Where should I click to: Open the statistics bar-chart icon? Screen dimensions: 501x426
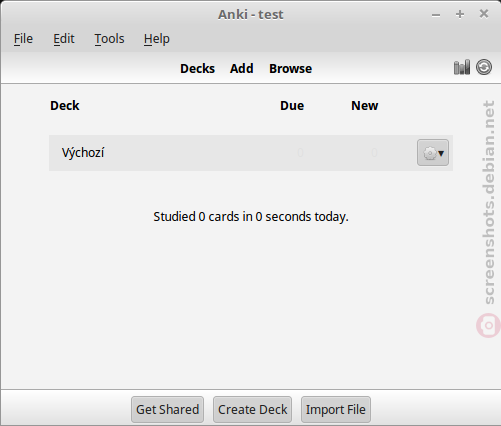coord(462,67)
